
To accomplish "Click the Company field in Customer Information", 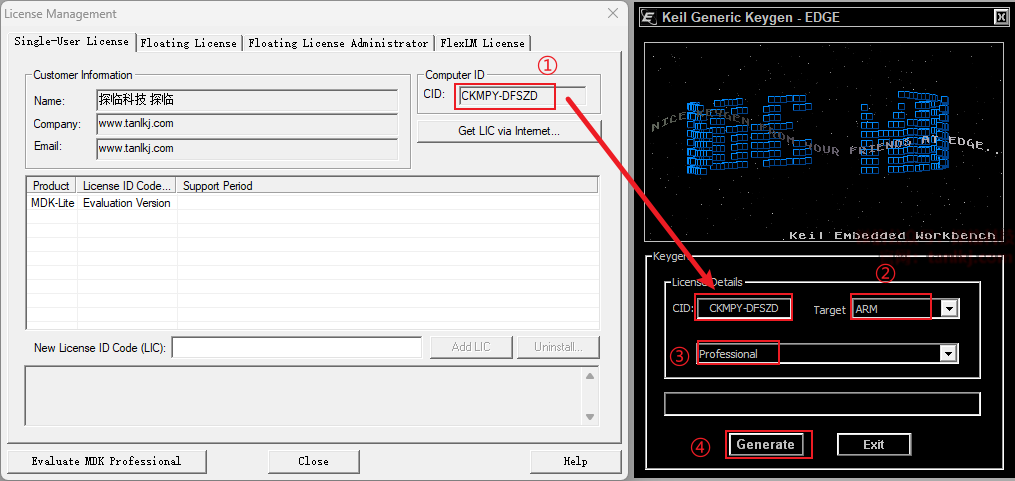I will [x=247, y=124].
